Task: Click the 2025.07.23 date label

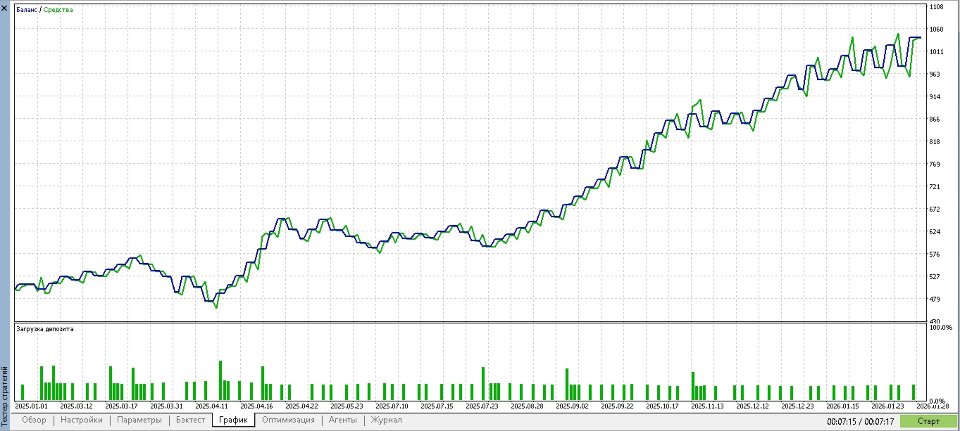Action: coord(482,406)
